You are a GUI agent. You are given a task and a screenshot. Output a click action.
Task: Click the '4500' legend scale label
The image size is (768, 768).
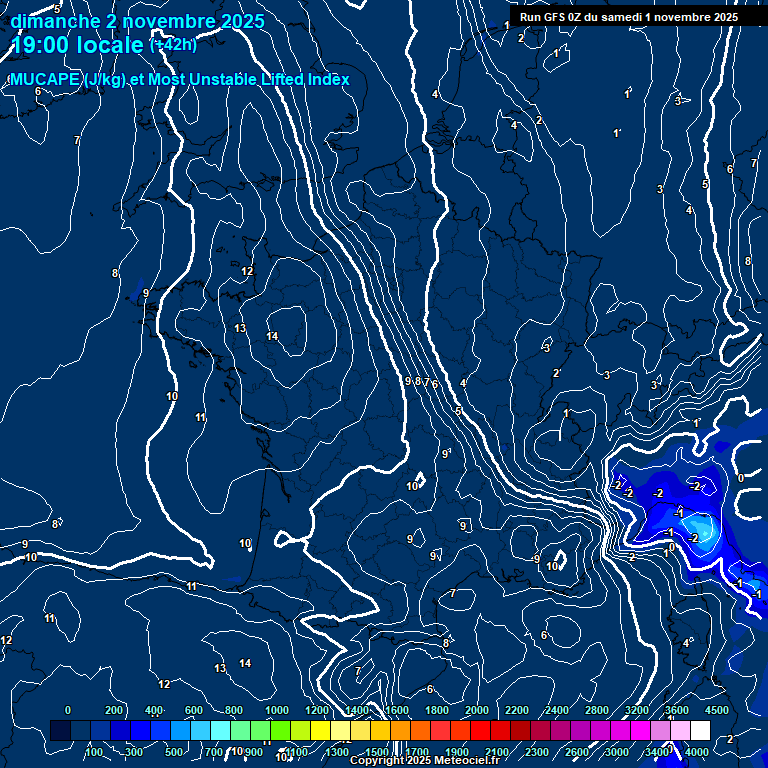717,710
